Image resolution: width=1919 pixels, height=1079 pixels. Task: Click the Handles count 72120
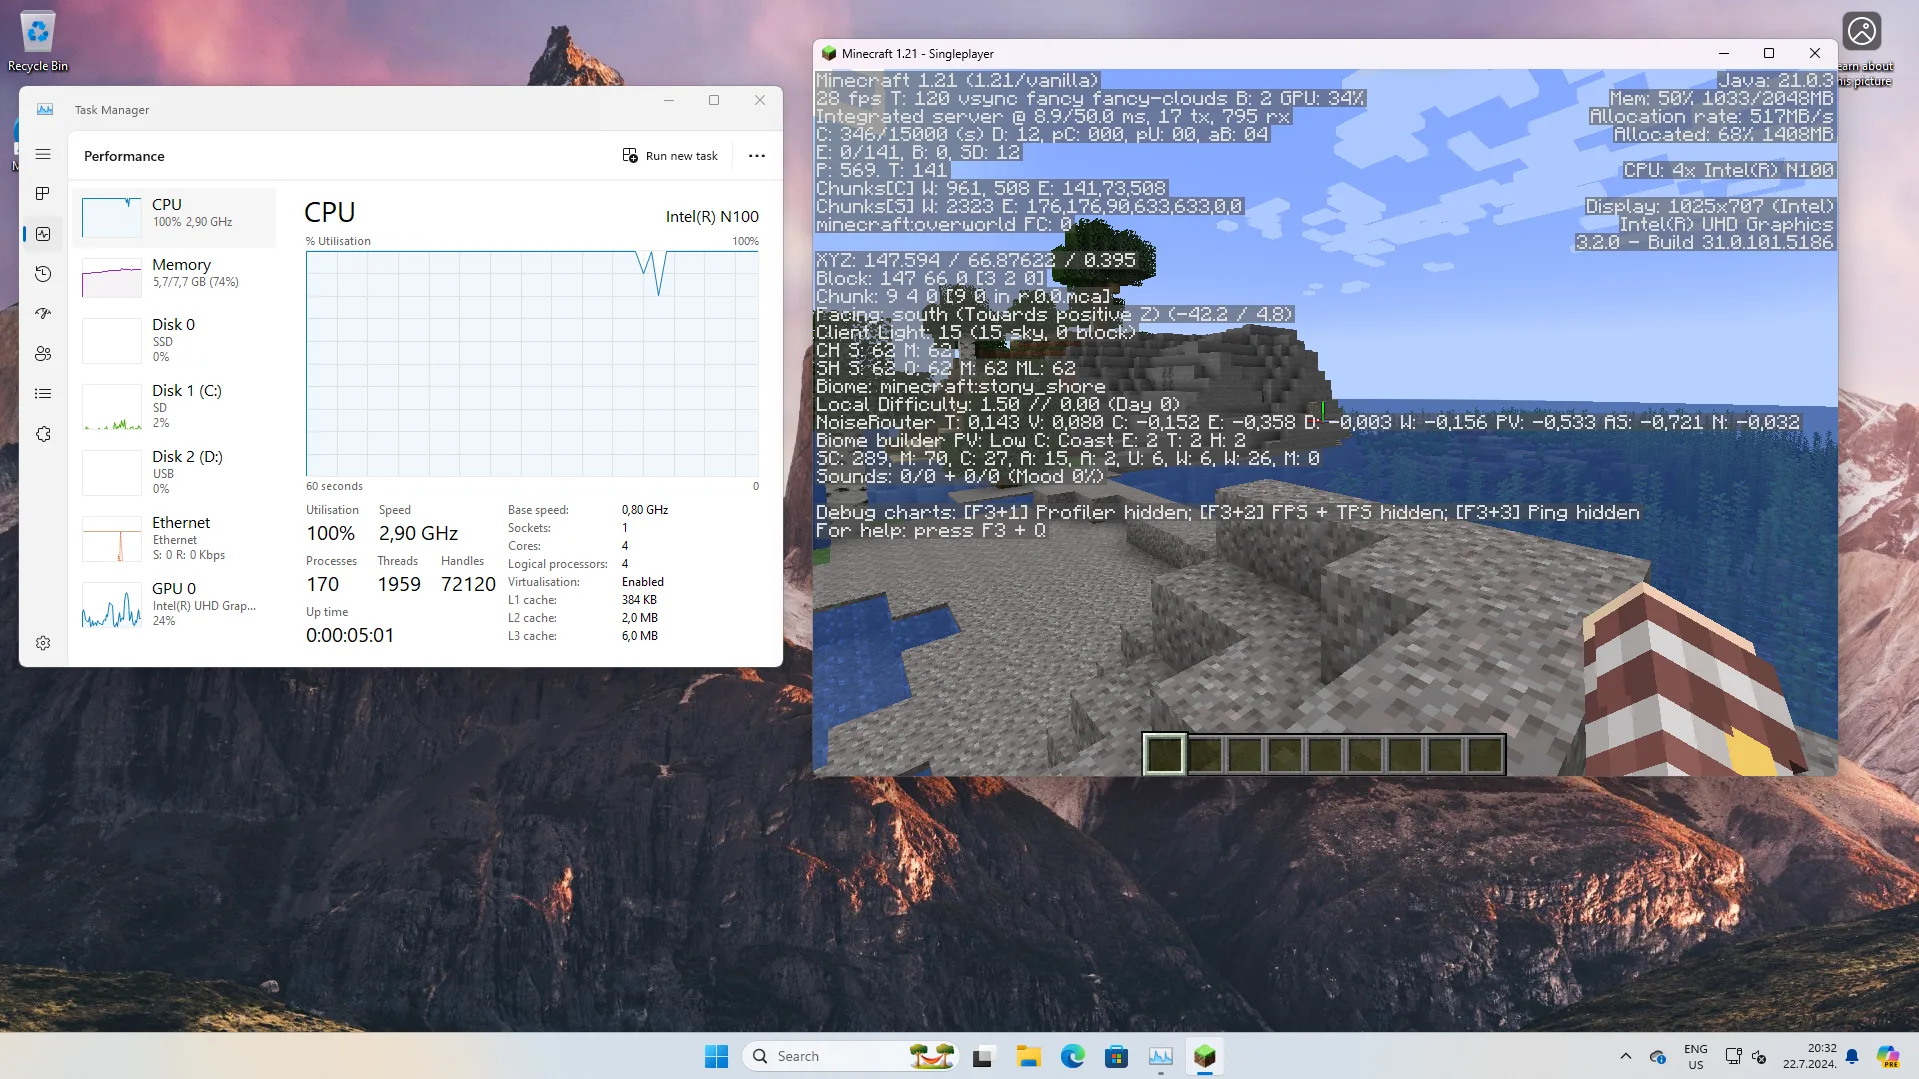pos(468,584)
